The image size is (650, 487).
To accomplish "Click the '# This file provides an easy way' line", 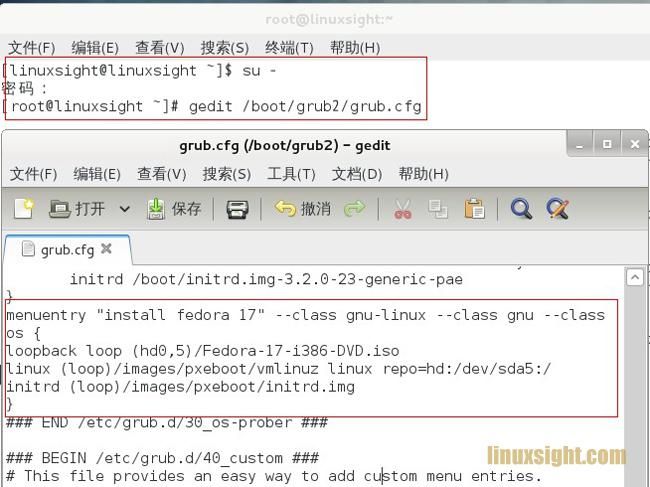I will (274, 476).
